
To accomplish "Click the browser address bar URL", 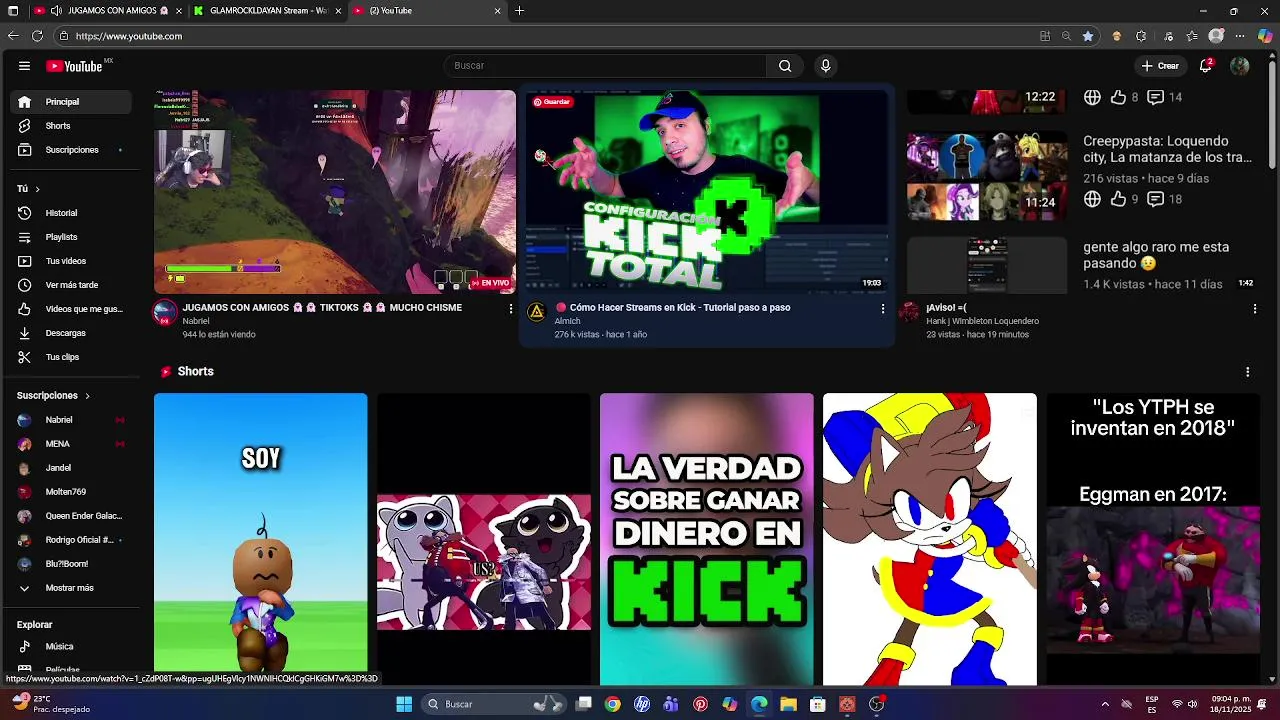I will 129,36.
